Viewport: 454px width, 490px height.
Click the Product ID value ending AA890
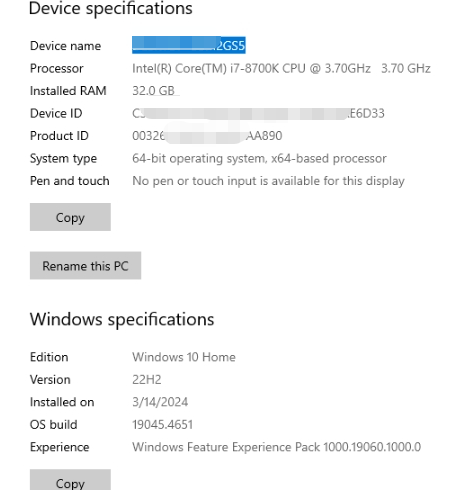pos(207,136)
